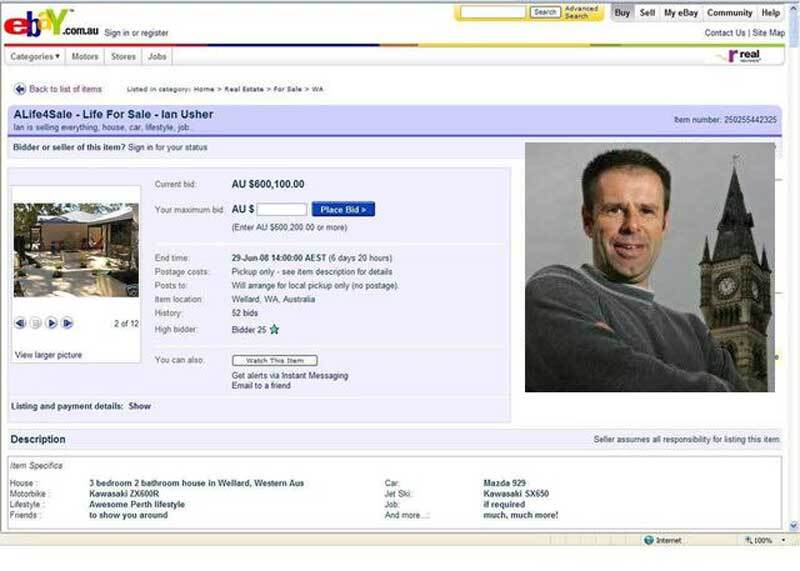Open the My eBay tab
The width and height of the screenshot is (800, 571).
pos(681,13)
